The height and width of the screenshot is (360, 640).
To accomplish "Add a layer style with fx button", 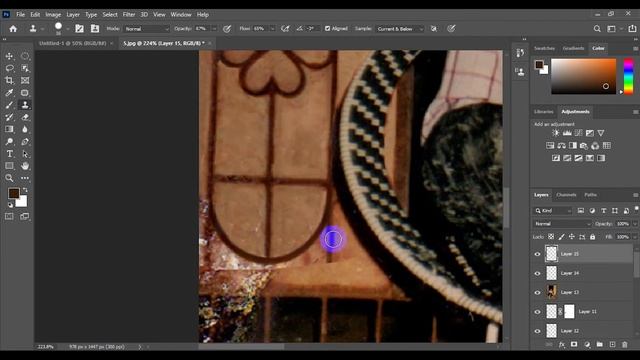I will pyautogui.click(x=562, y=344).
